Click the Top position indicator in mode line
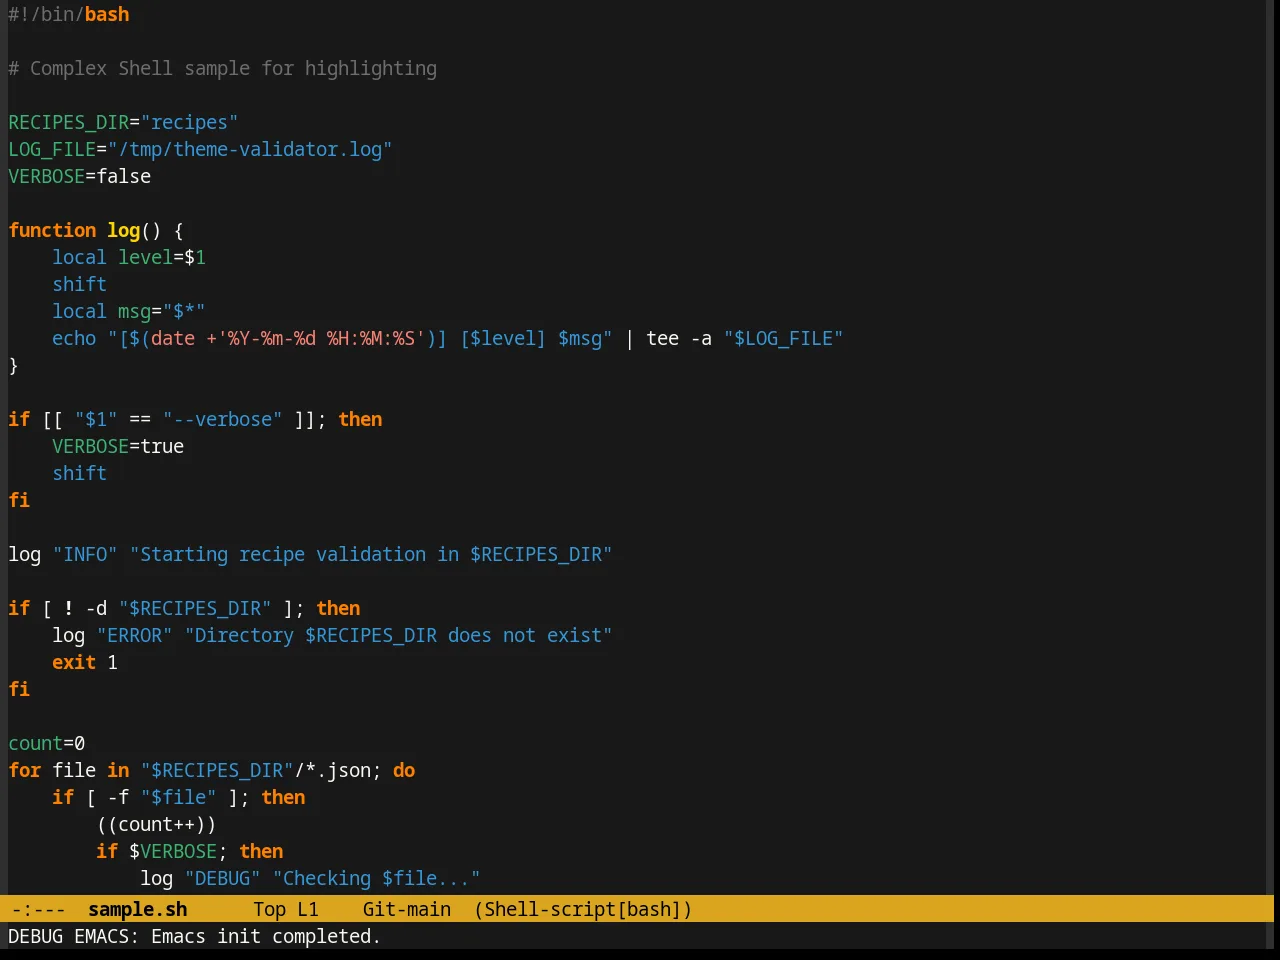The image size is (1280, 960). pos(269,909)
